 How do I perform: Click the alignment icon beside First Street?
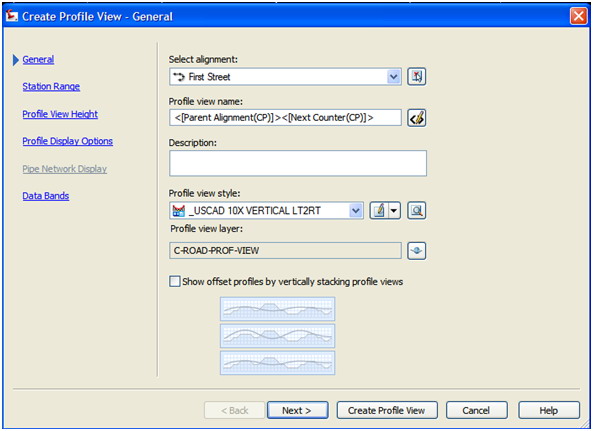point(179,77)
